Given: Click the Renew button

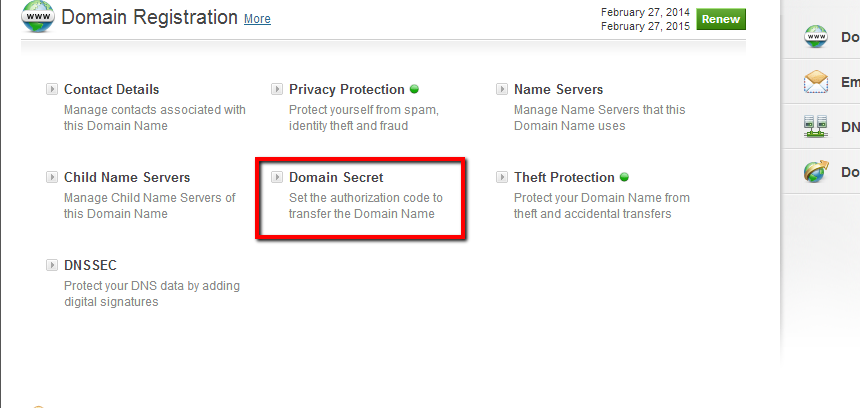Looking at the screenshot, I should coord(721,19).
